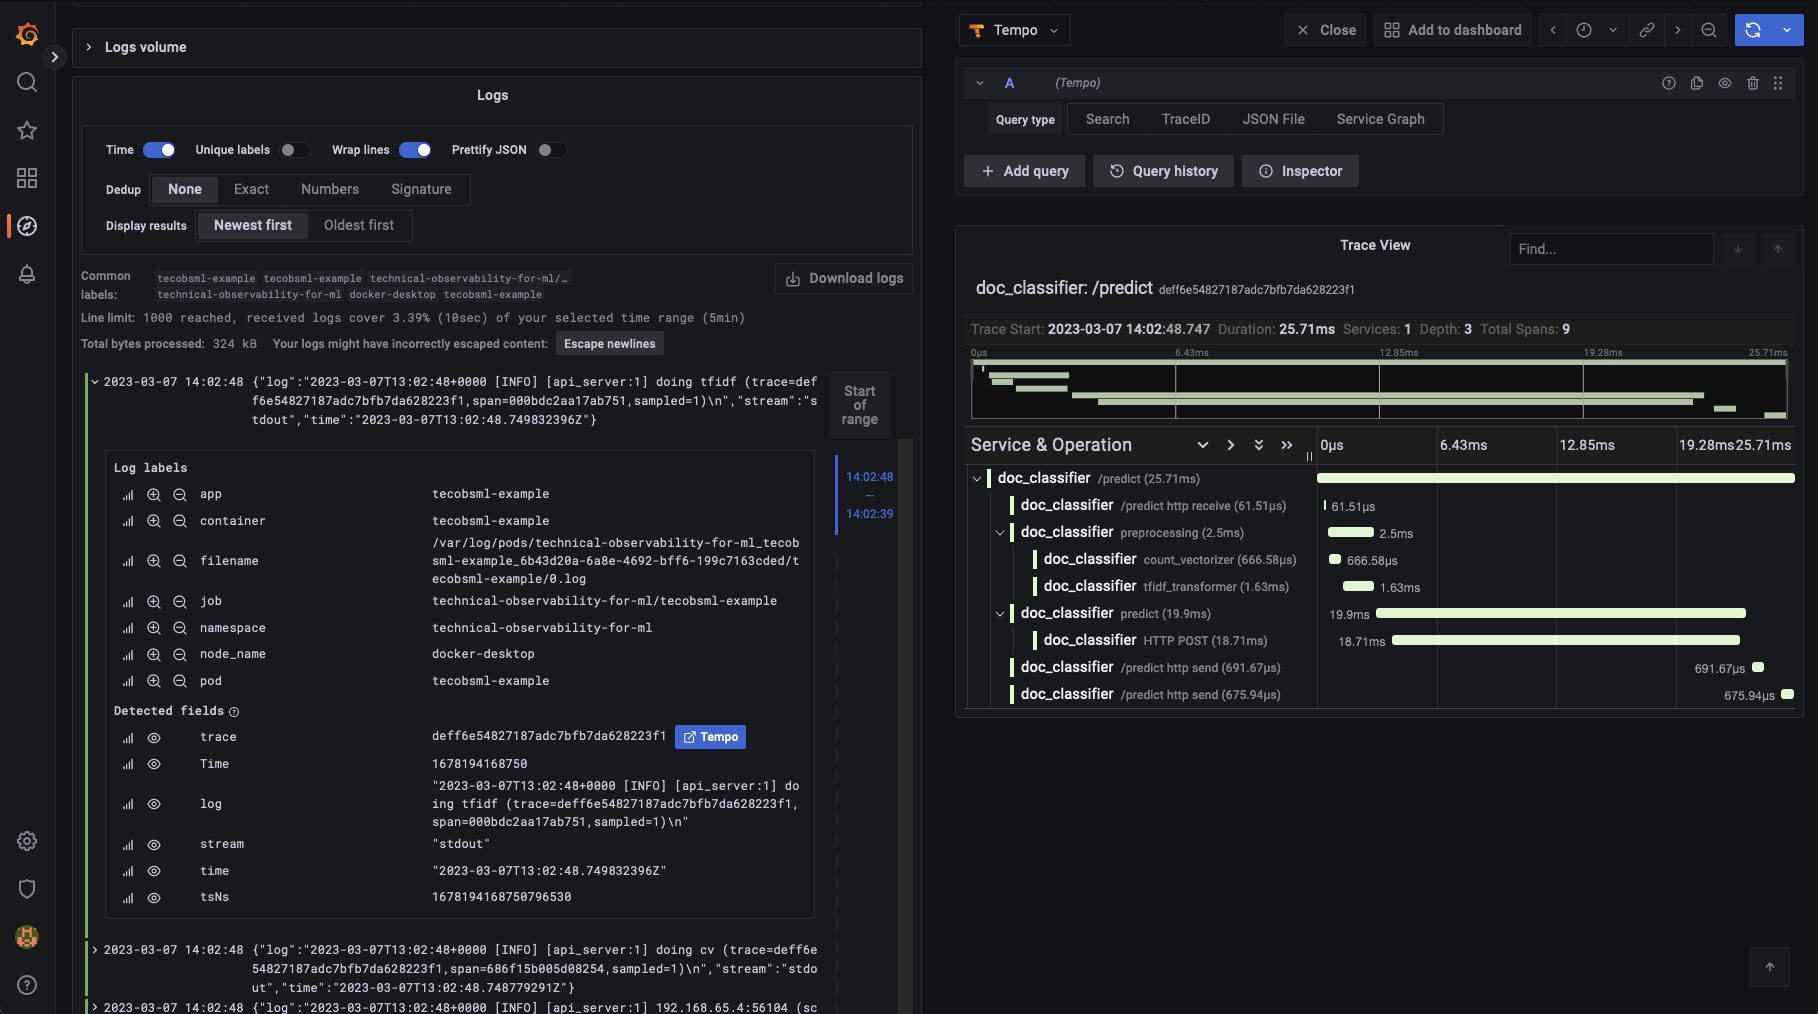Filter out value on container label
Screen dimensions: 1818x1014
180,521
